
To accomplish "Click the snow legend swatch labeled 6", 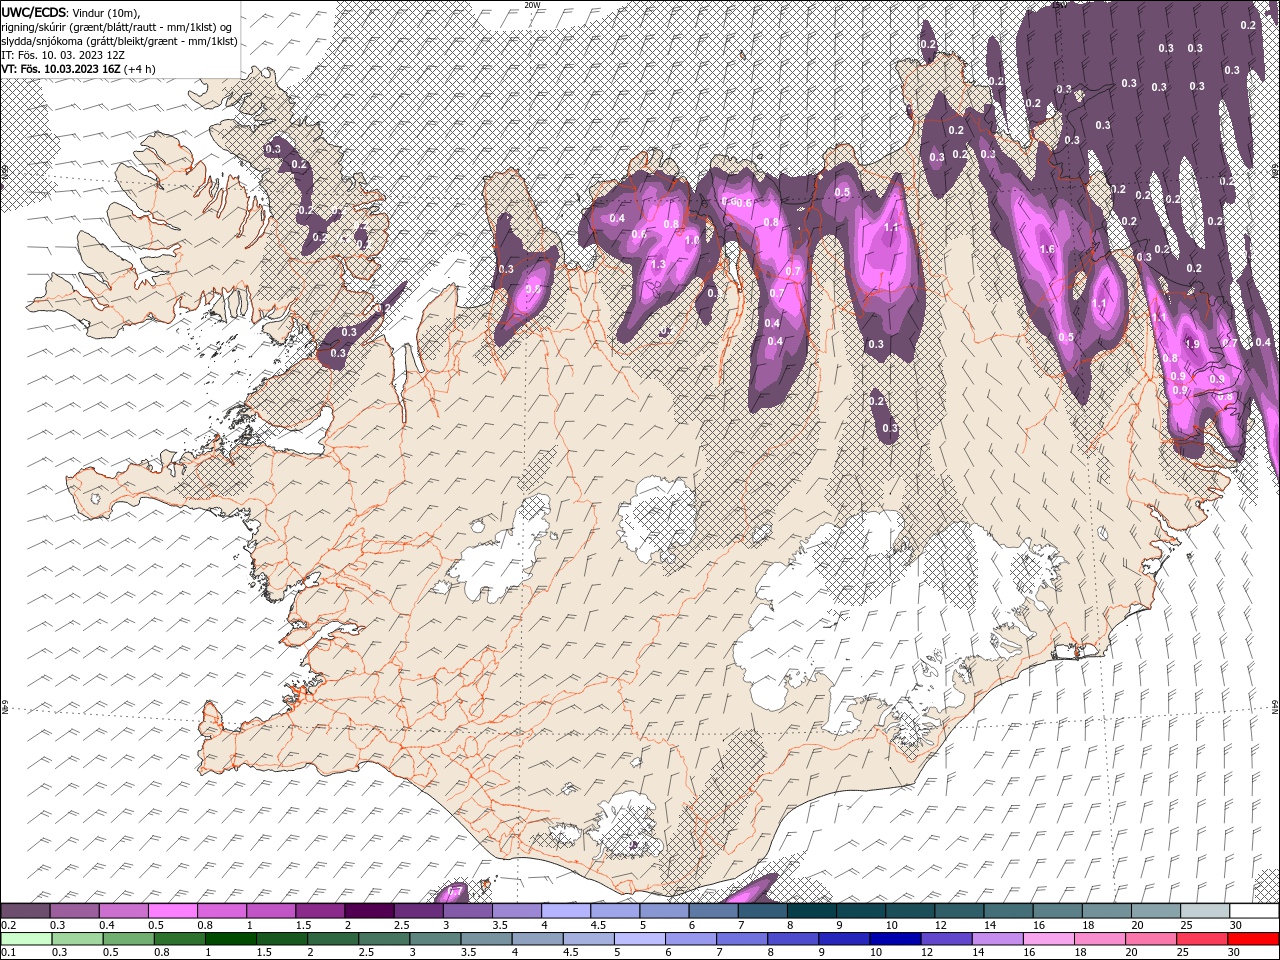I will pyautogui.click(x=714, y=911).
